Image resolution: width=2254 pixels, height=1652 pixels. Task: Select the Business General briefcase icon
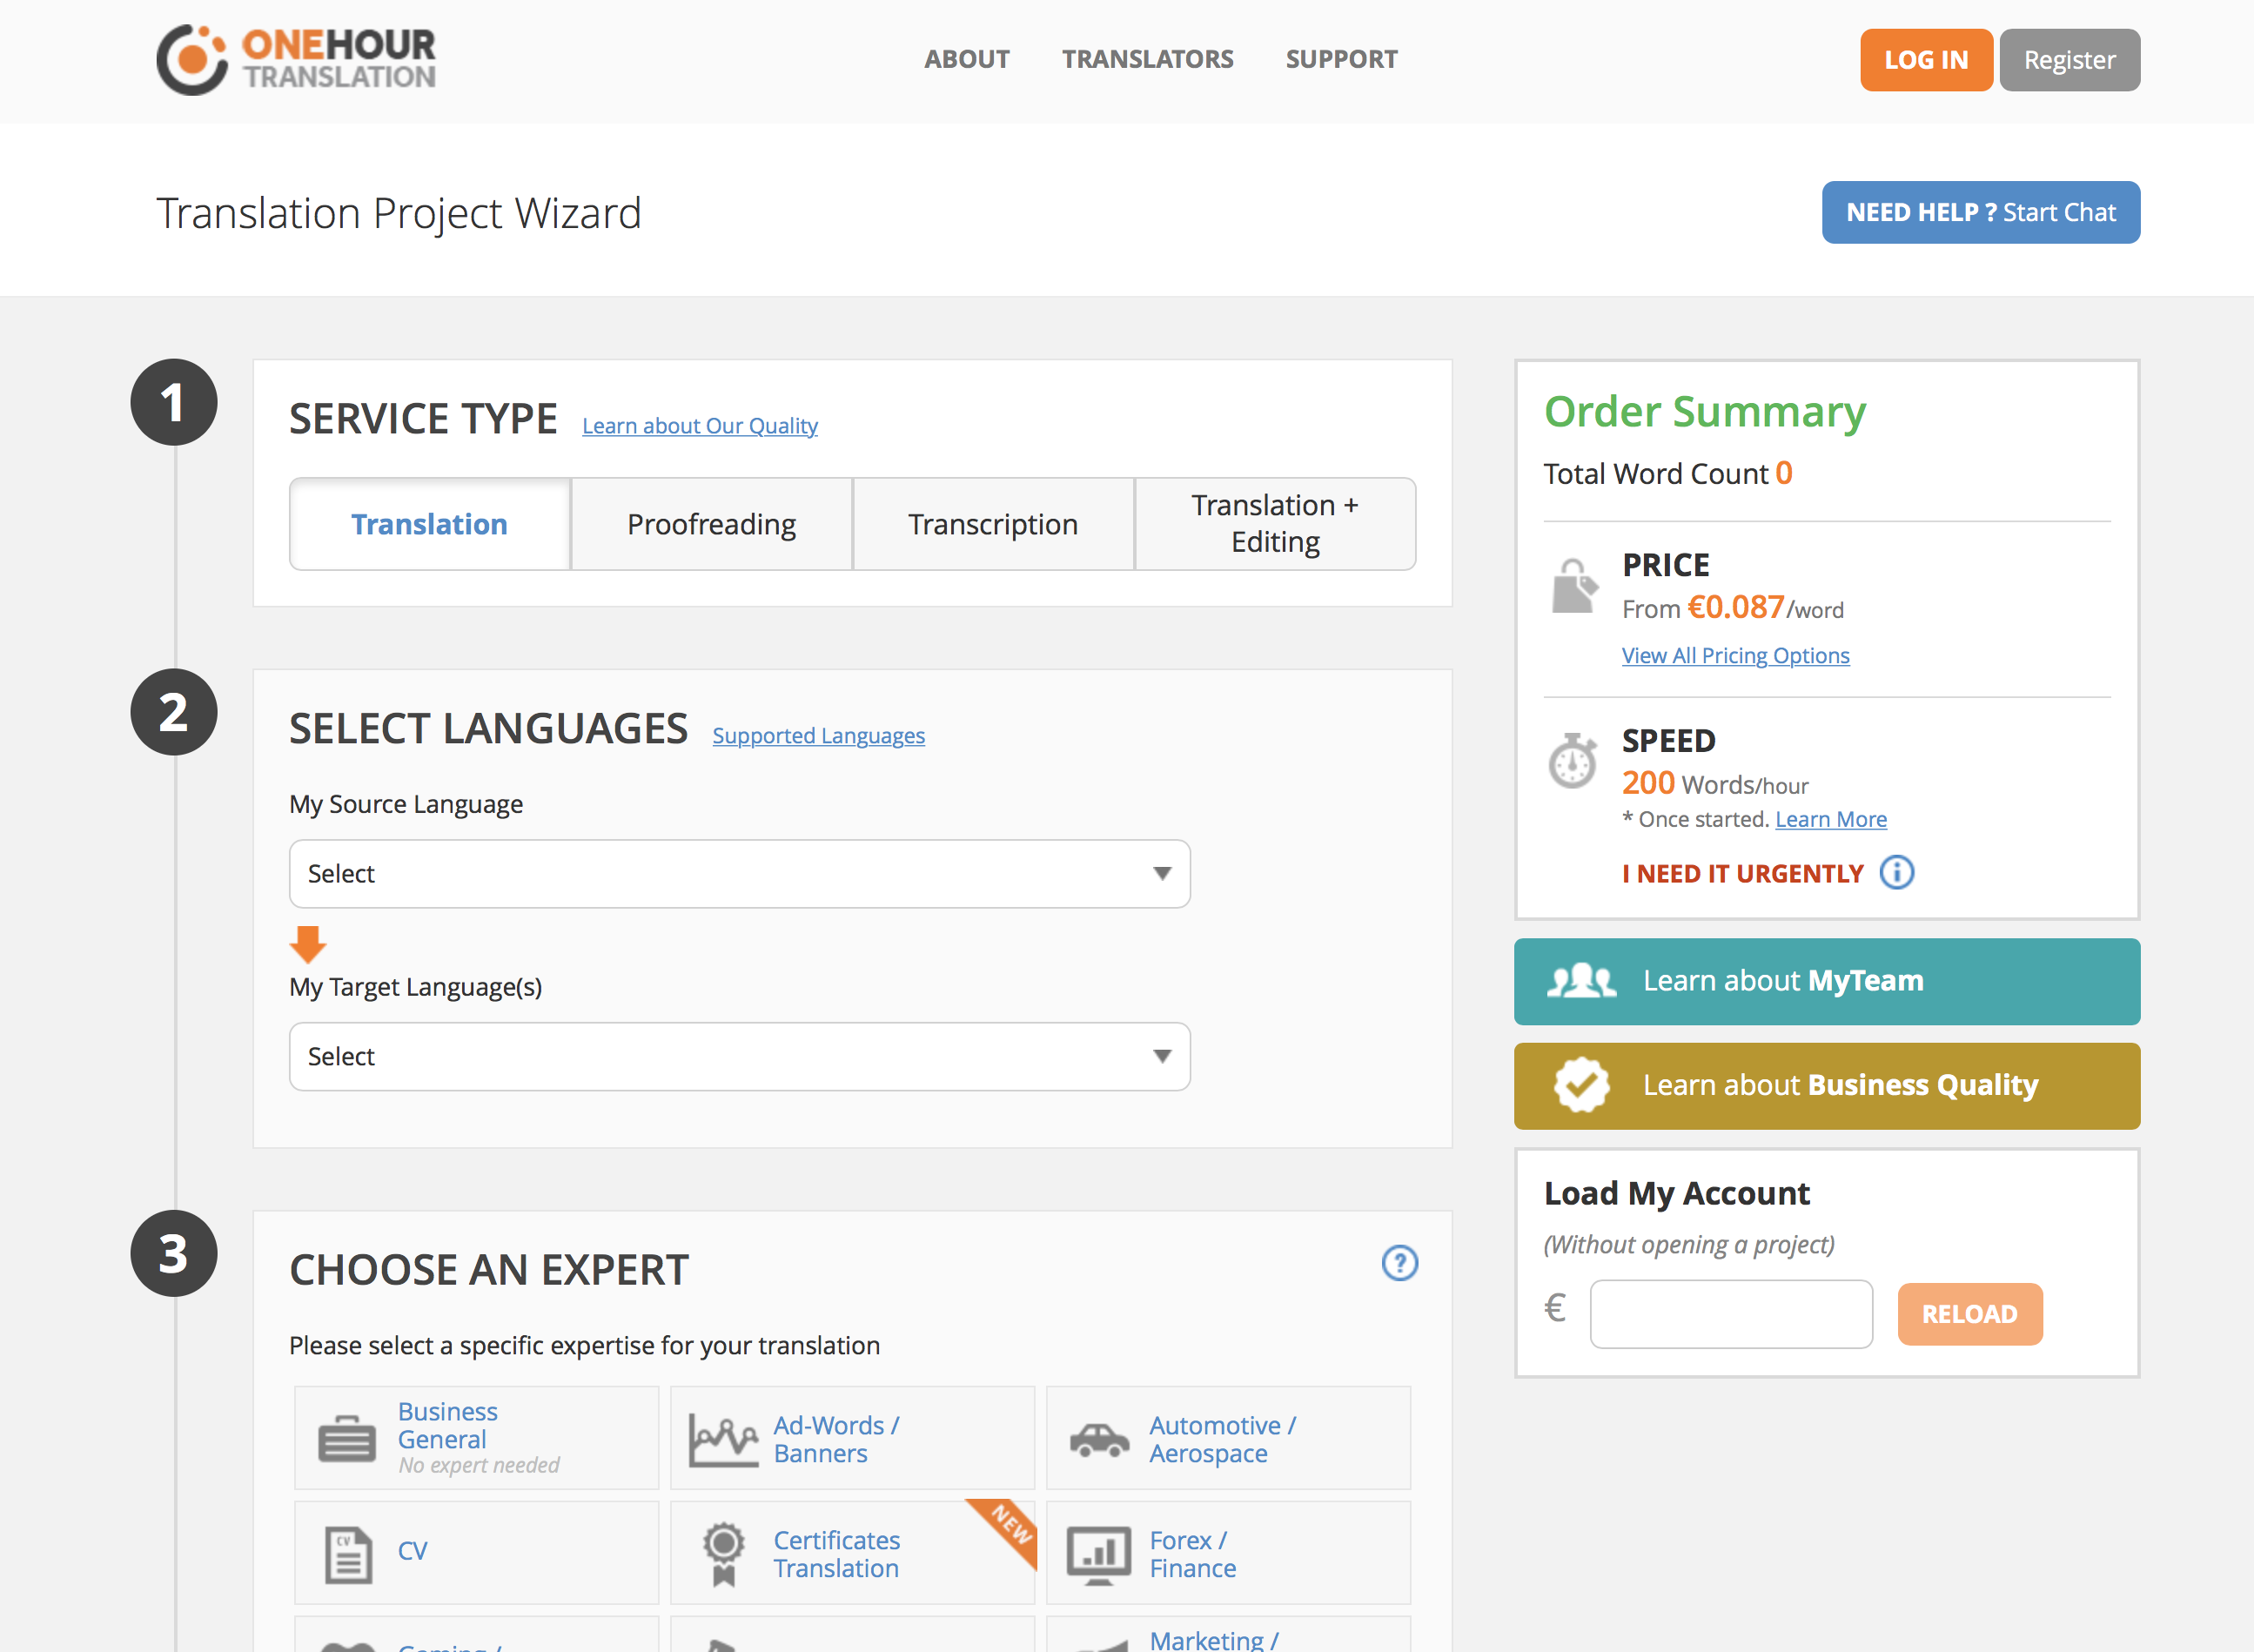(346, 1440)
